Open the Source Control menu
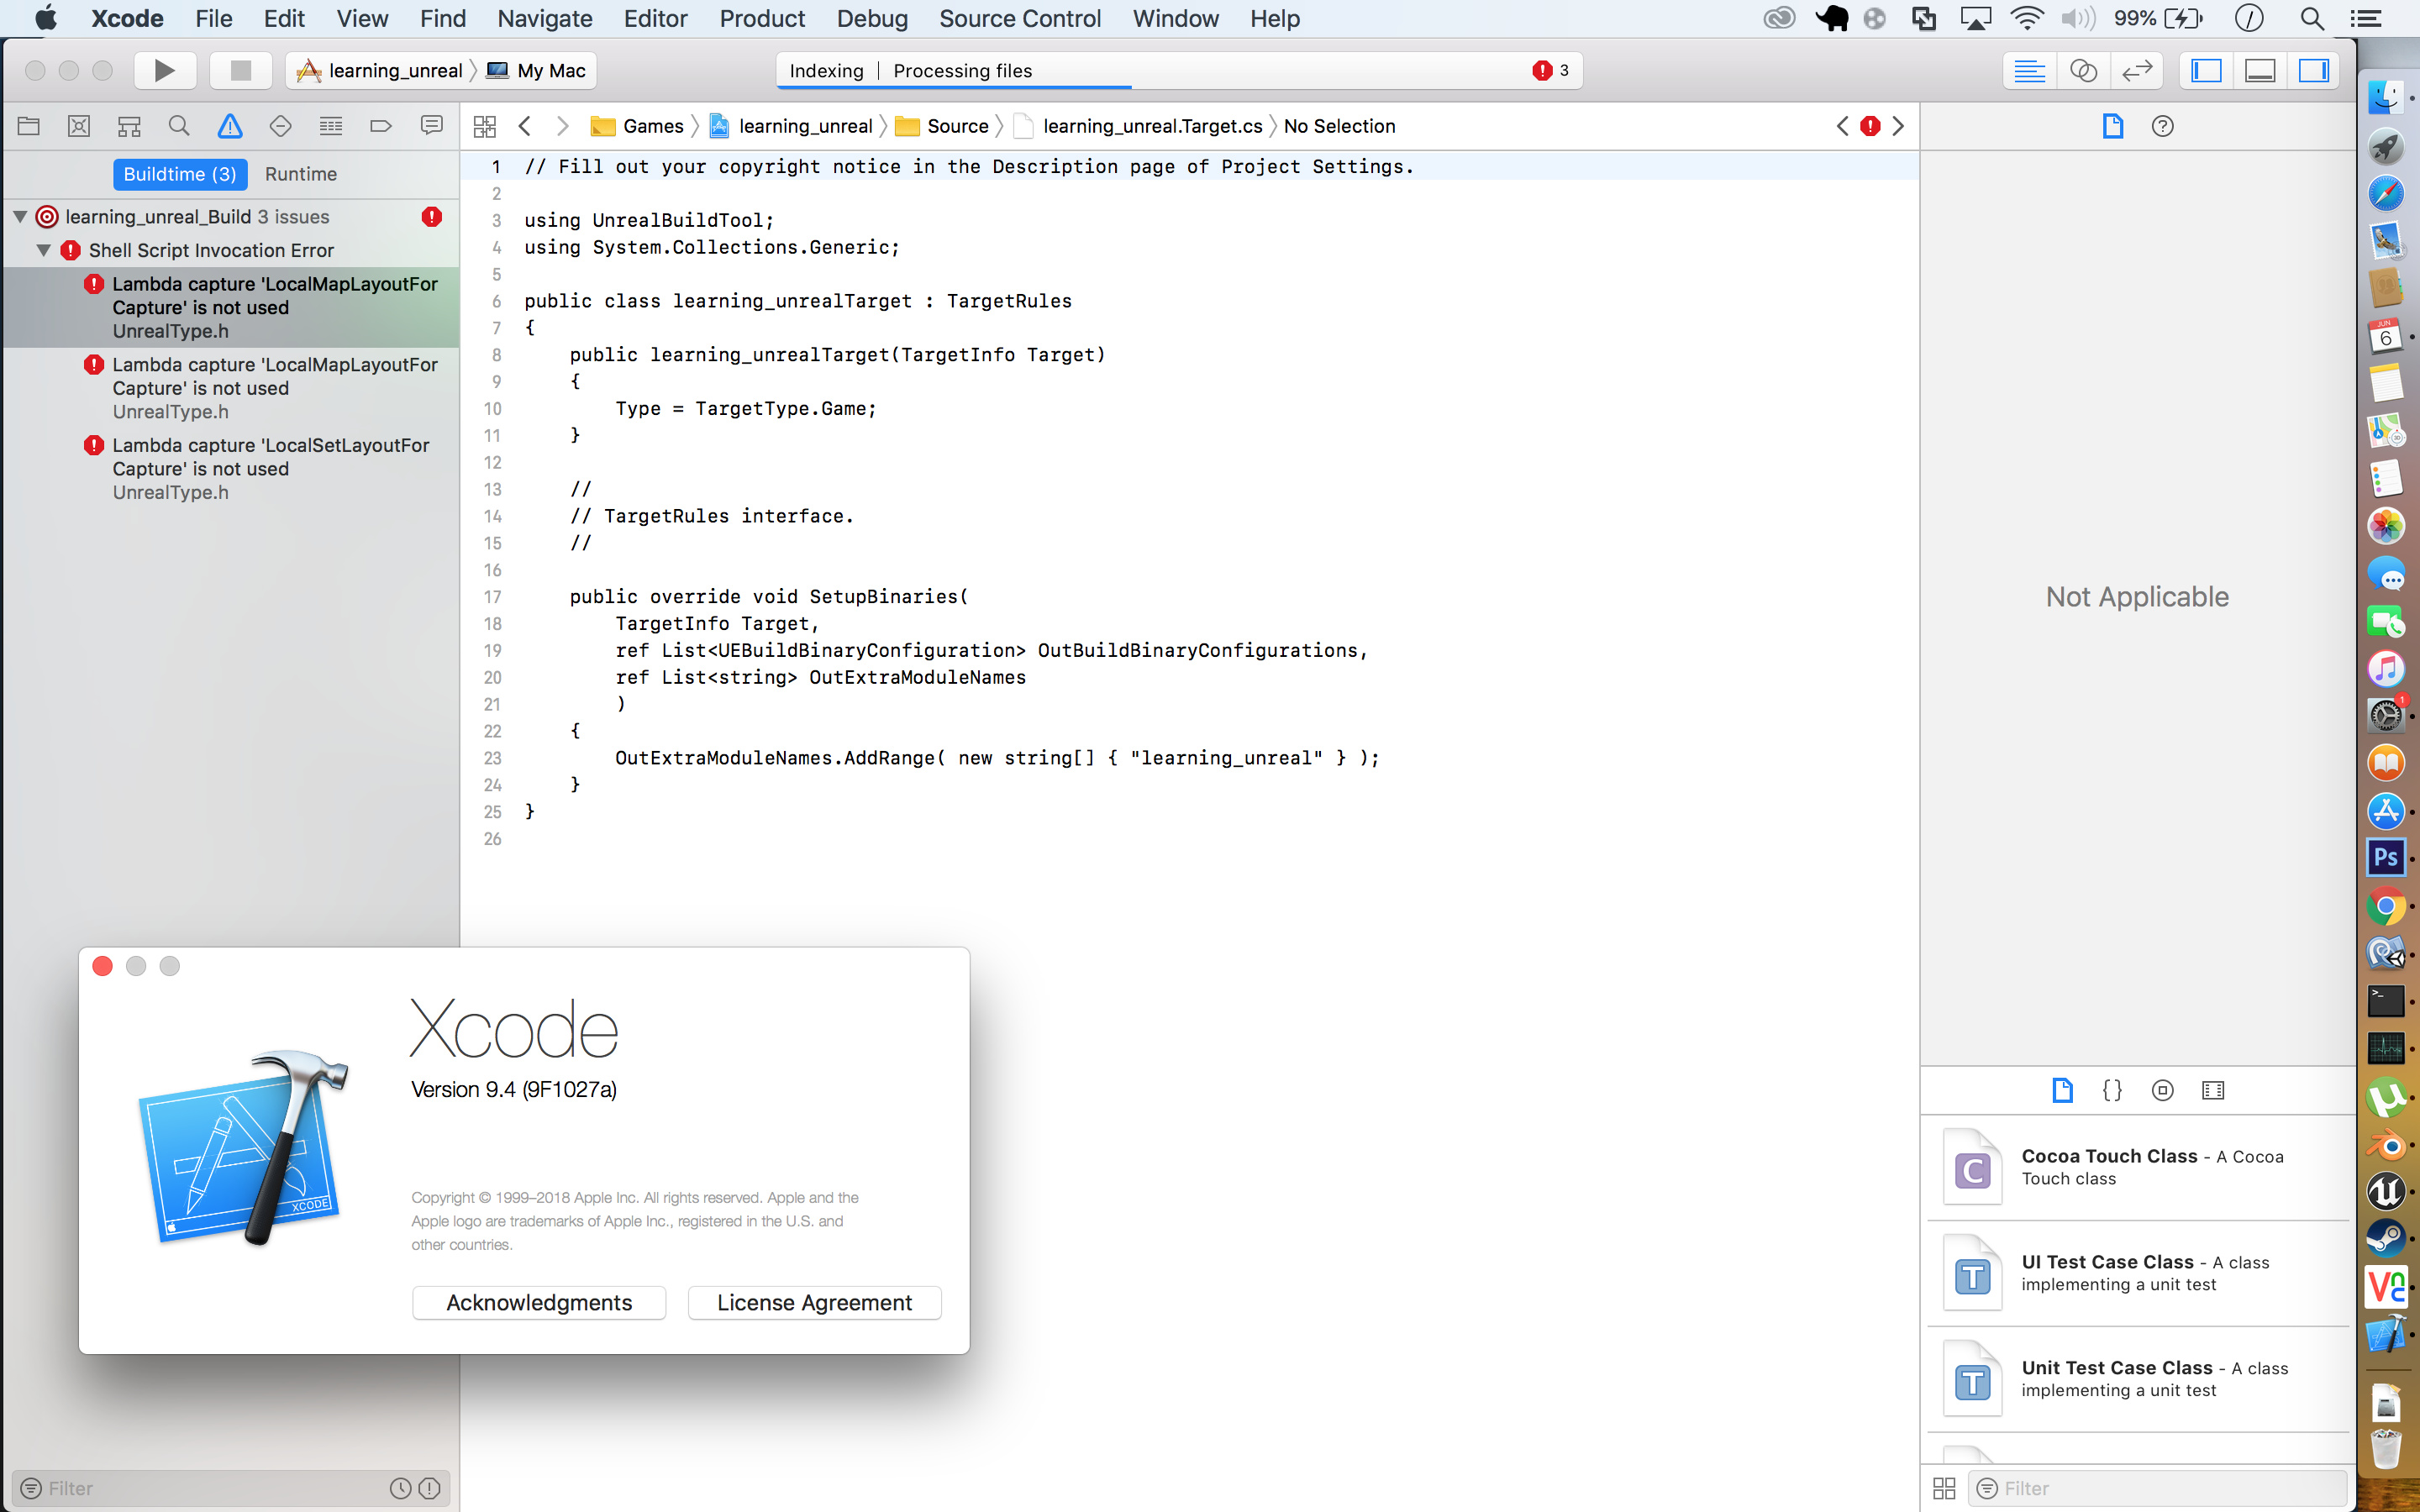This screenshot has width=2420, height=1512. [1020, 18]
